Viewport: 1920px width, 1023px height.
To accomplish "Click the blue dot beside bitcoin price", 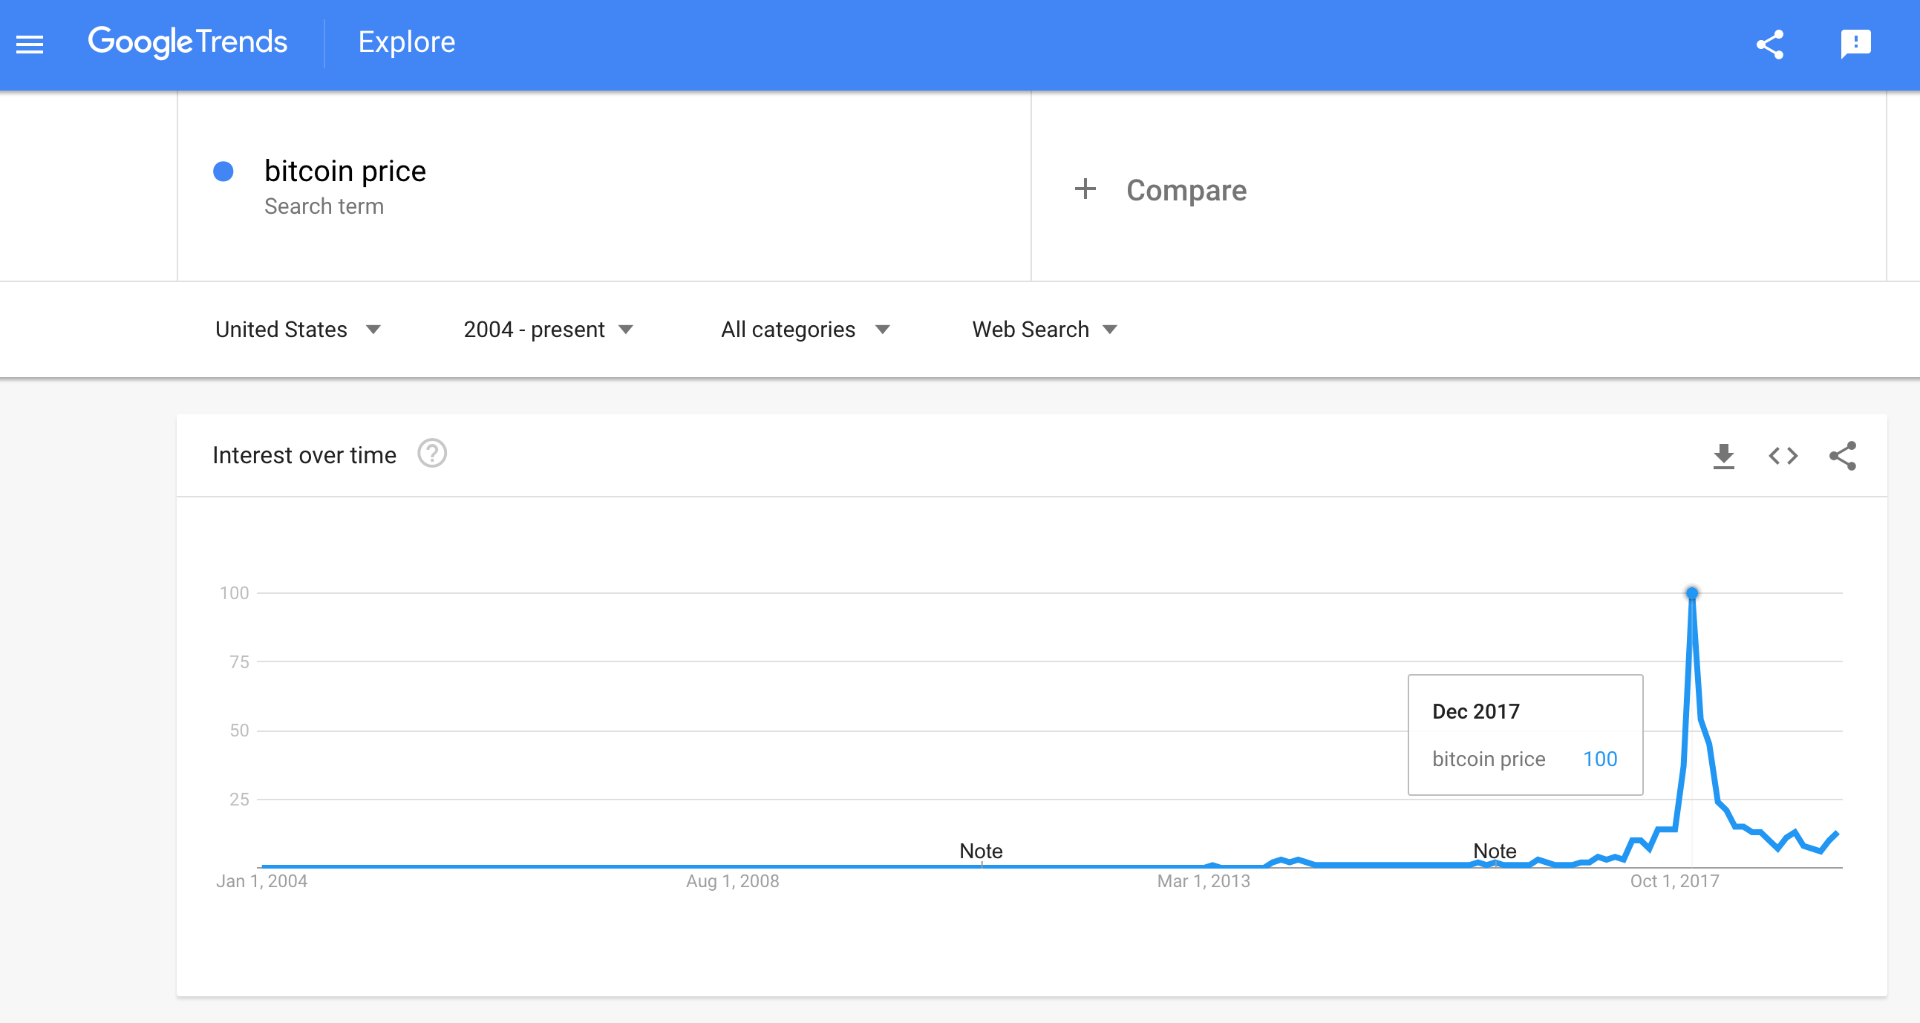I will [x=224, y=172].
